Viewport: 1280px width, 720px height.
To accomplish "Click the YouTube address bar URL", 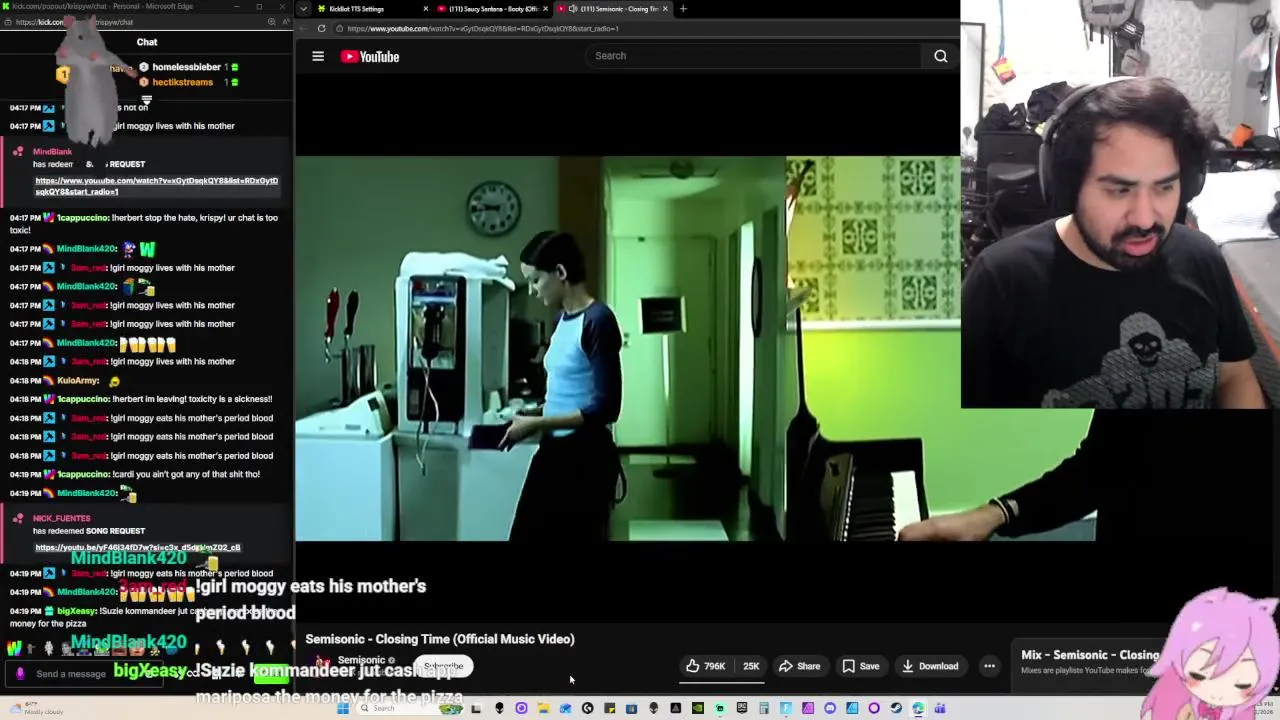I will pos(483,28).
